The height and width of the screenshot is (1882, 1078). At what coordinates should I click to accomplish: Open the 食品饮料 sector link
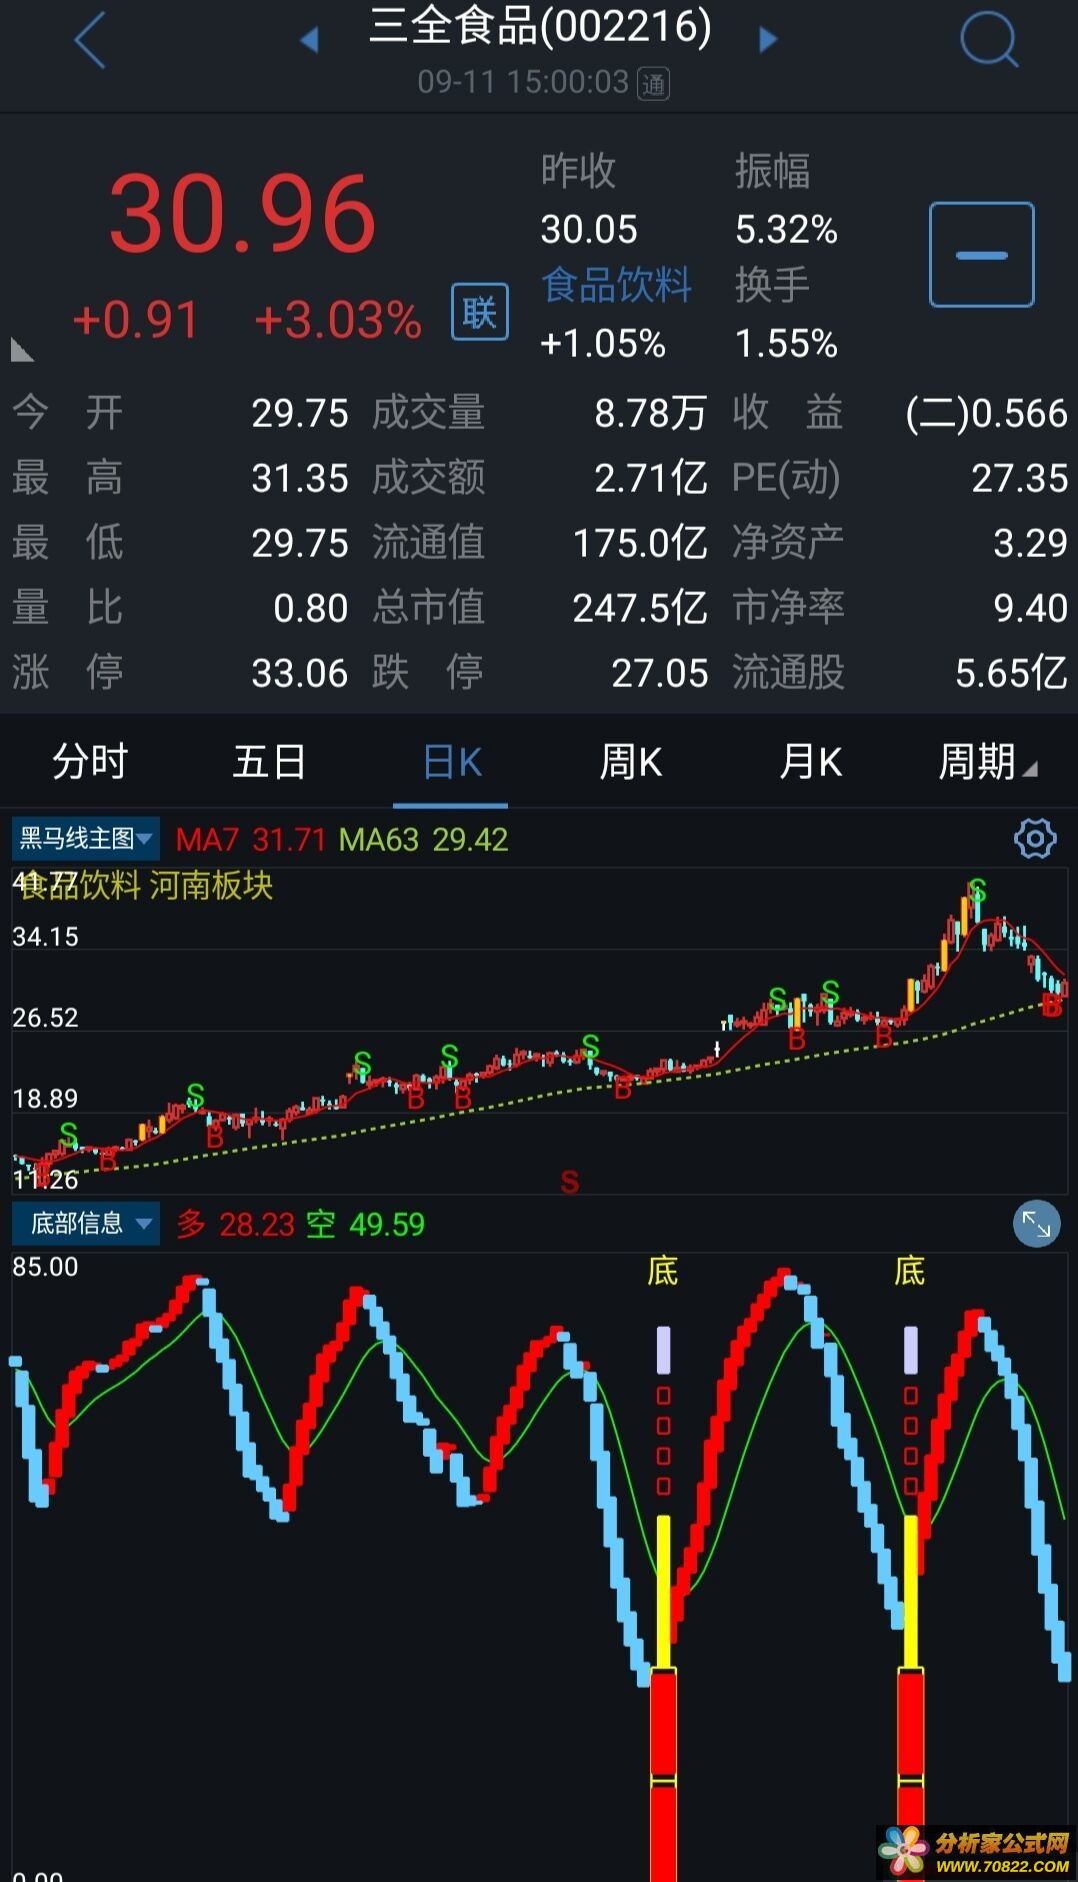616,286
